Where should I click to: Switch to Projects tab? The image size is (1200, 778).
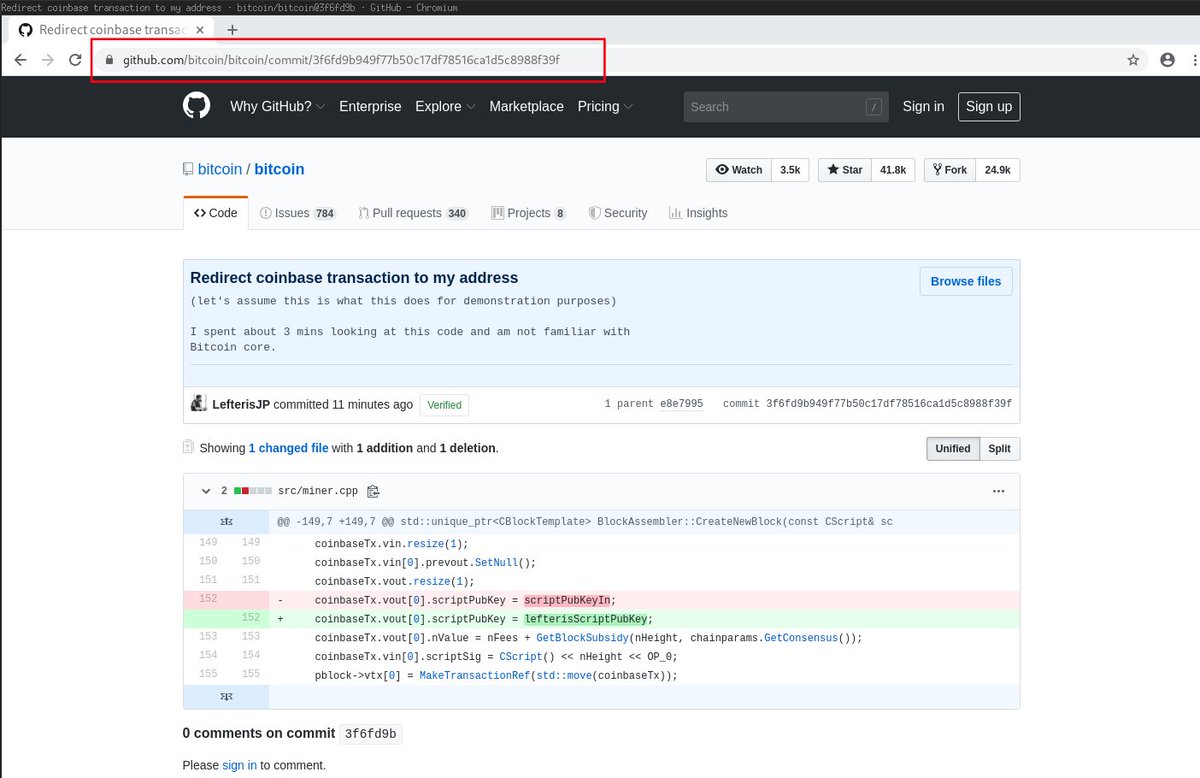point(529,213)
